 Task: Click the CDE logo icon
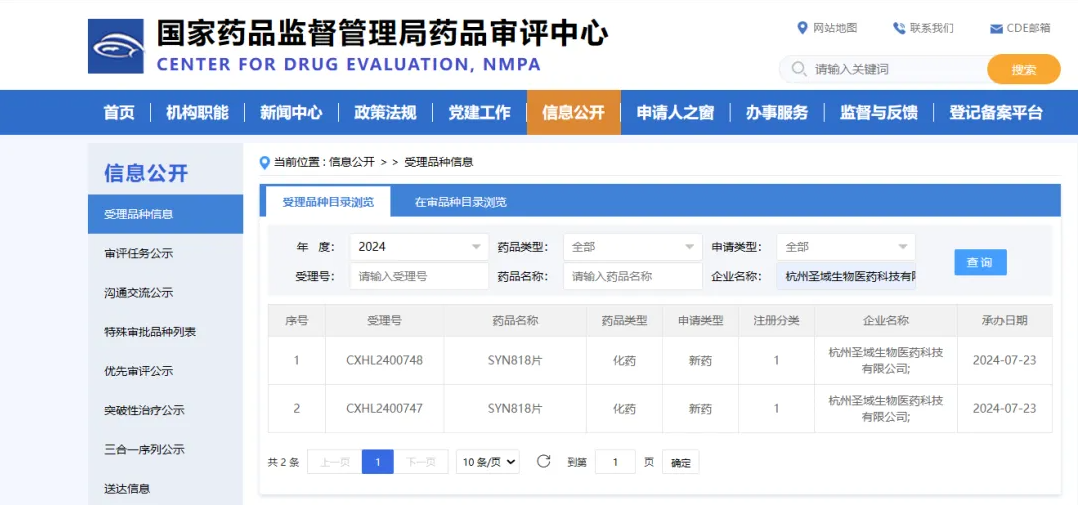pyautogui.click(x=116, y=46)
